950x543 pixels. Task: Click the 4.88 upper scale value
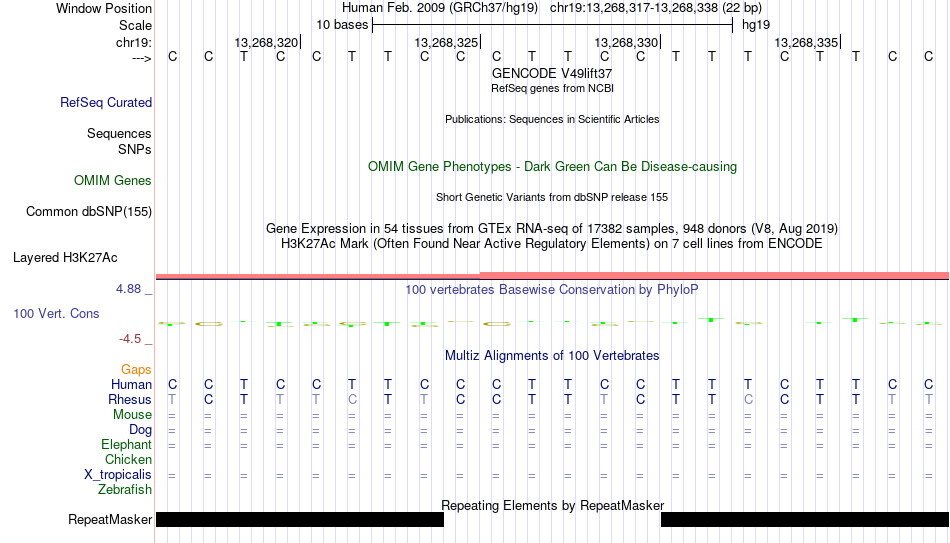(x=128, y=289)
